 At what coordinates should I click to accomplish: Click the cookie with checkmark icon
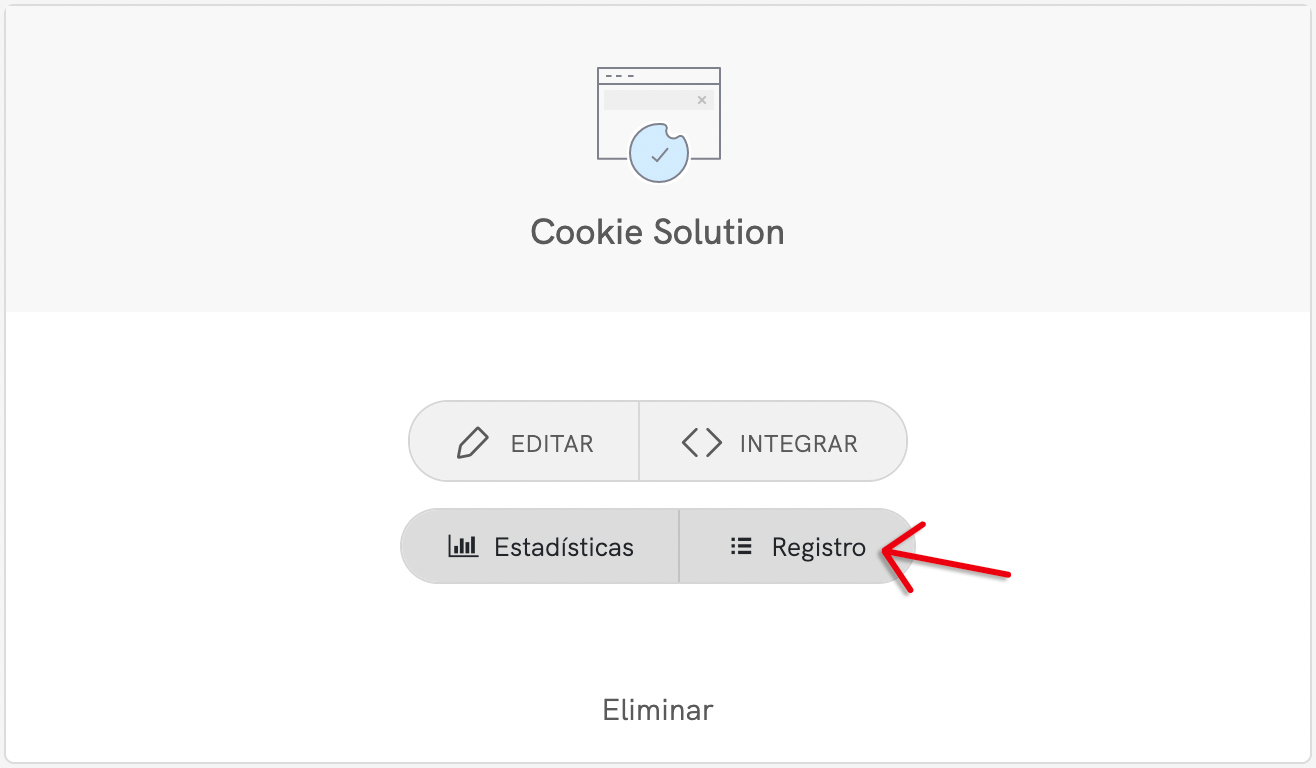pos(658,153)
